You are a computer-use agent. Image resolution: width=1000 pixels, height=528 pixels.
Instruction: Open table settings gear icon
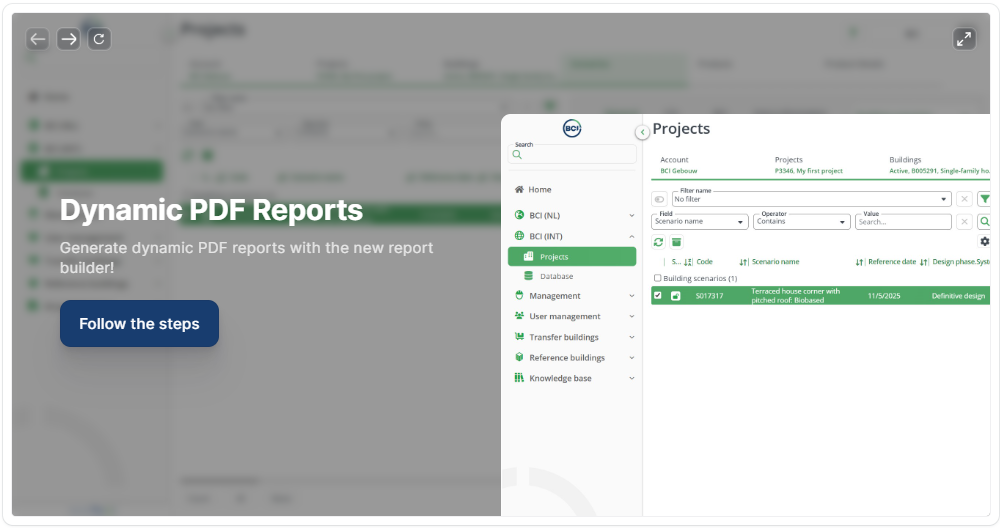[x=985, y=241]
